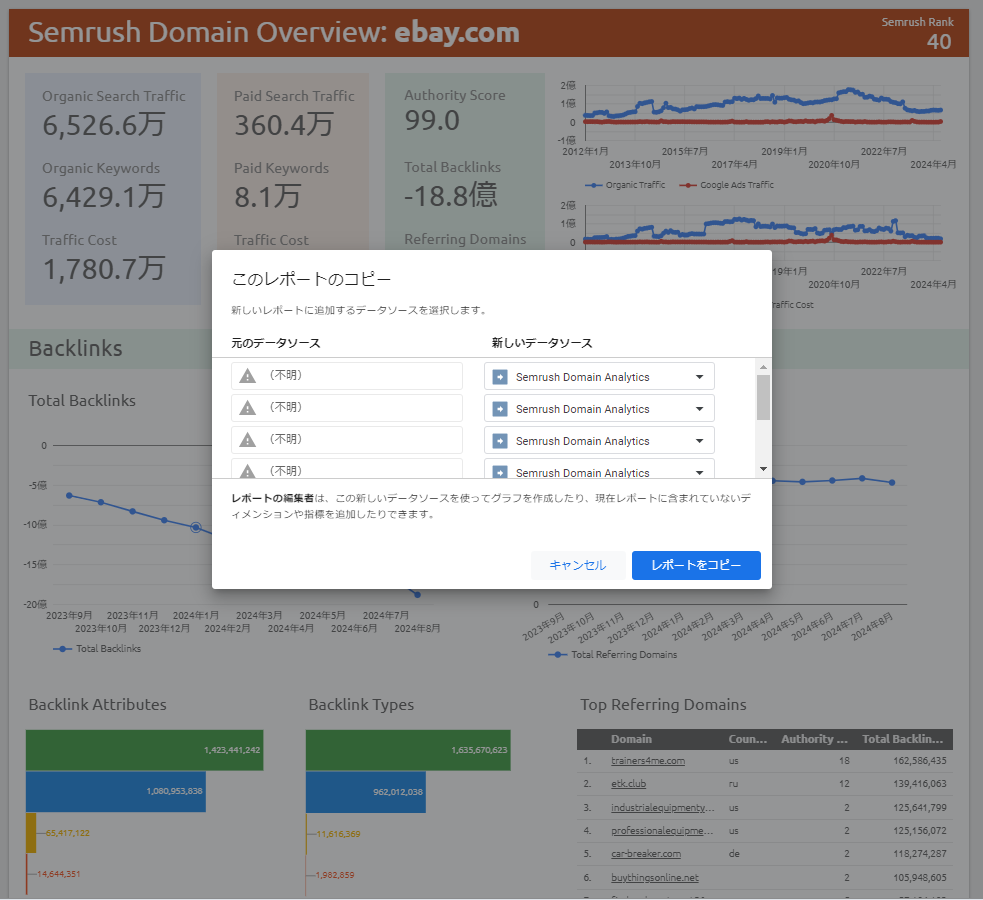Viewport: 983px width, 900px height.
Task: Open industrialequipmenty... domain link
Action: pyautogui.click(x=662, y=807)
